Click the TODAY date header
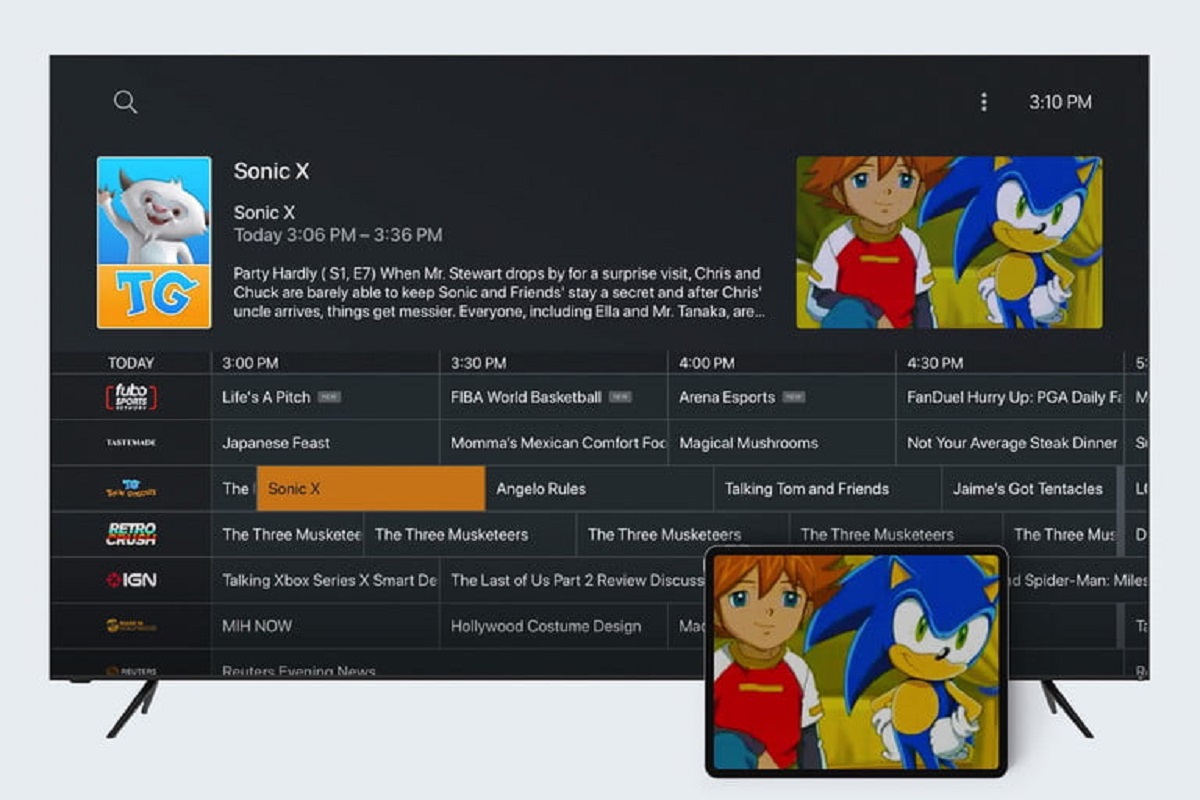 tap(131, 363)
